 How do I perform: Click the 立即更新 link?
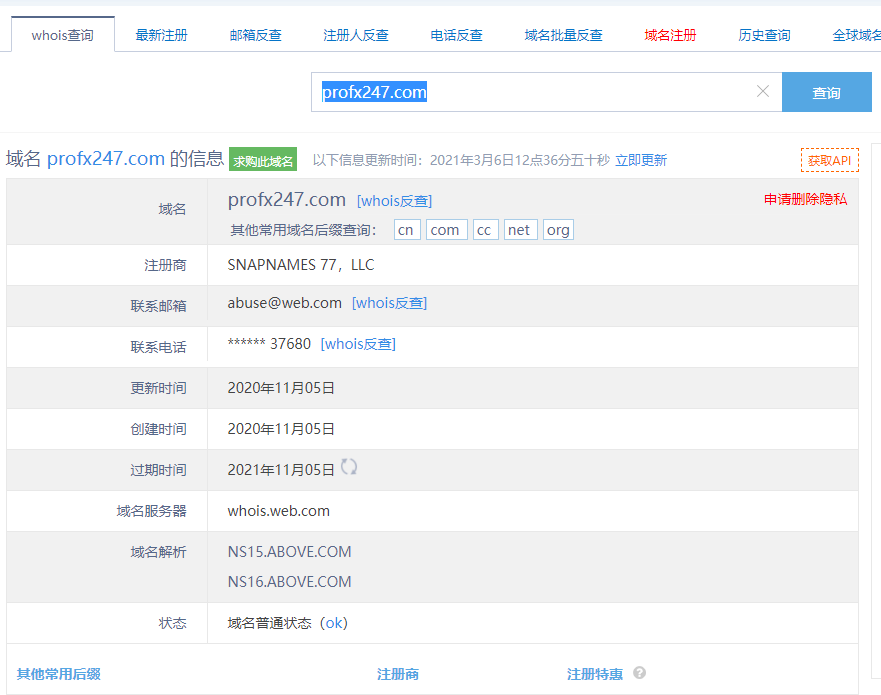click(x=641, y=160)
